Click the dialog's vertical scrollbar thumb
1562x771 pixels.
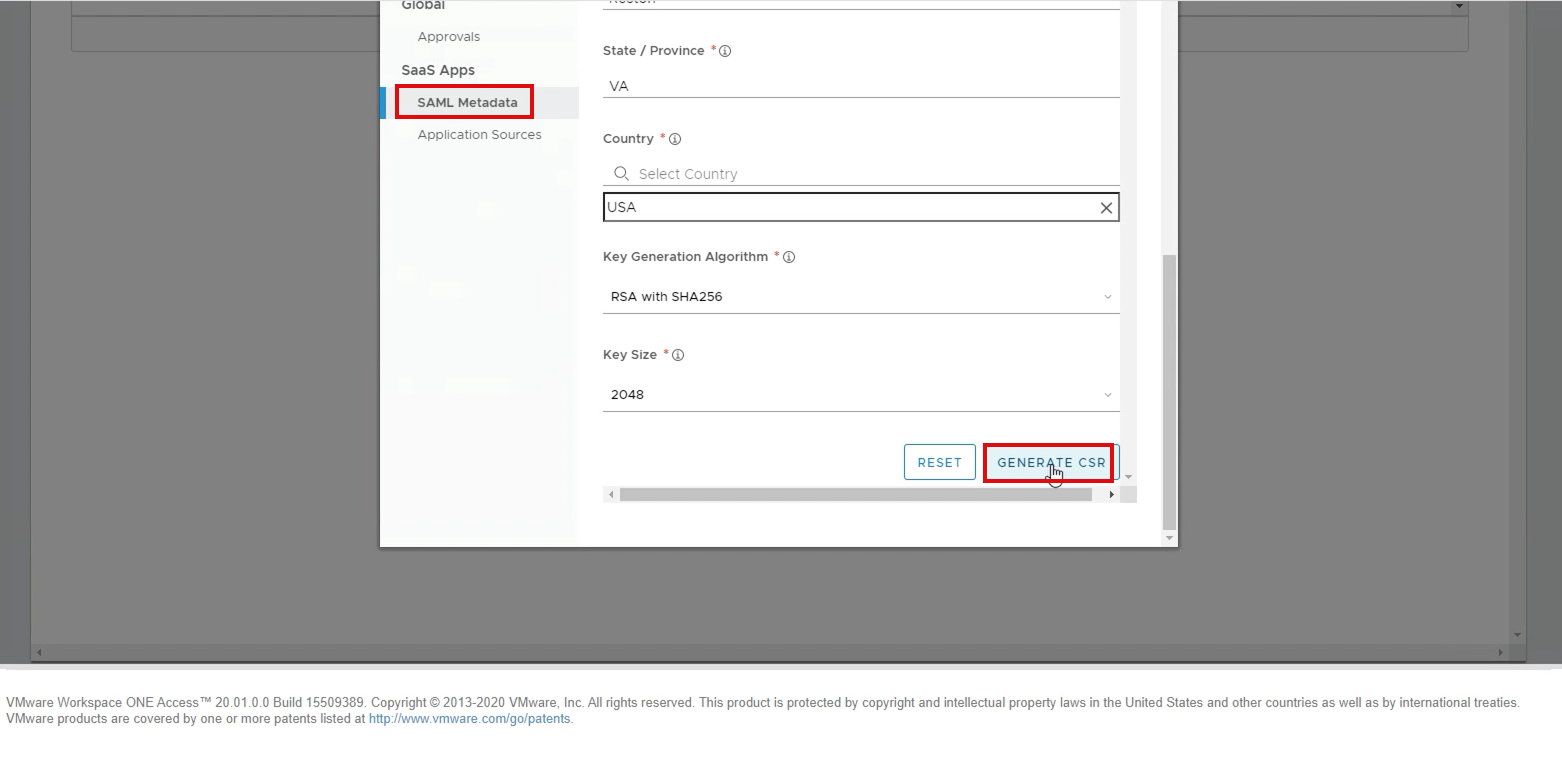(x=1170, y=390)
